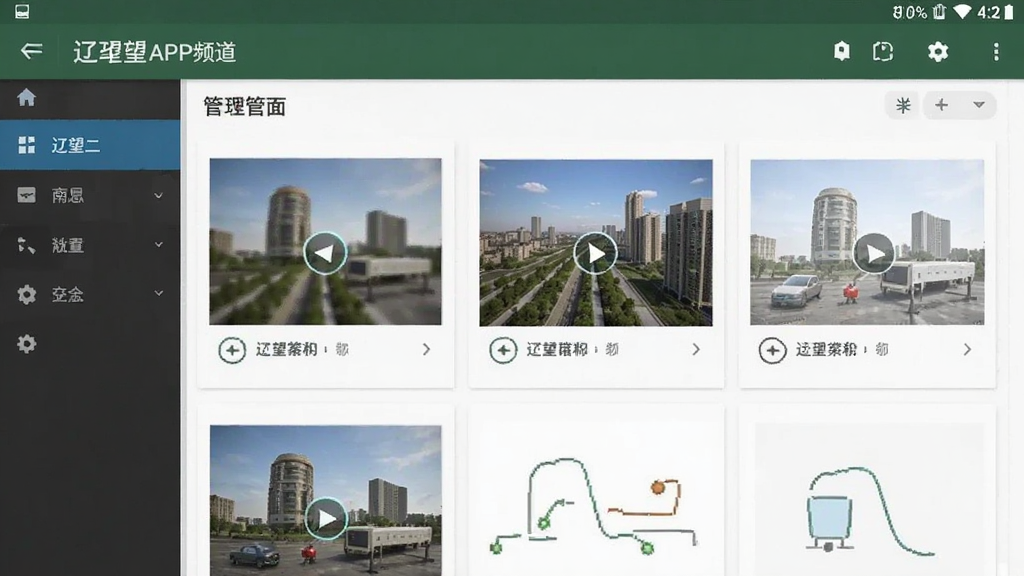The width and height of the screenshot is (1024, 576).
Task: Click the plus-circle icon on the top-right card
Action: [772, 350]
